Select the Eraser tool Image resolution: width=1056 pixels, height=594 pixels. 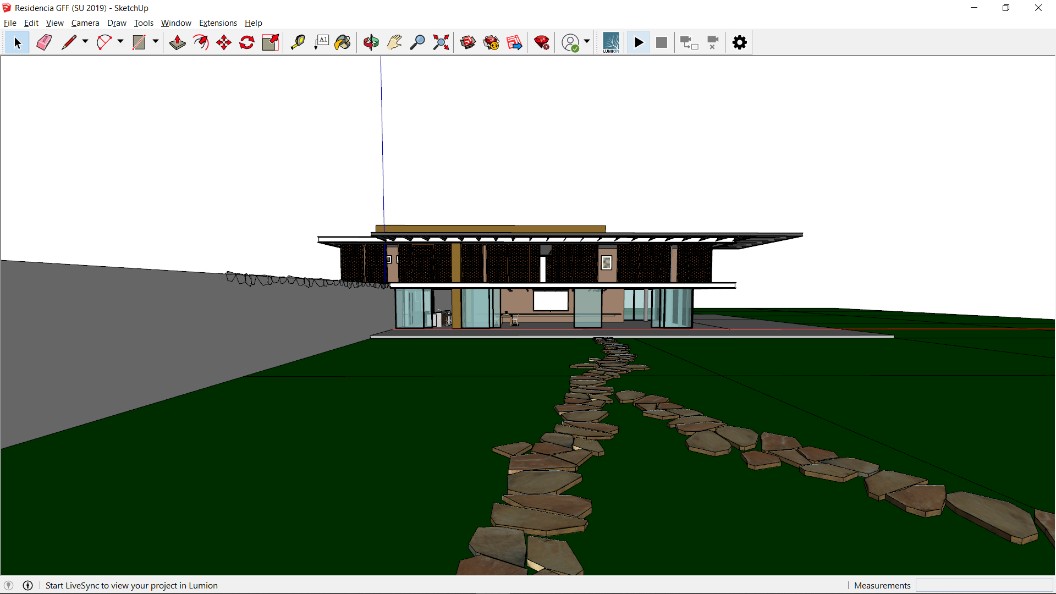[44, 42]
